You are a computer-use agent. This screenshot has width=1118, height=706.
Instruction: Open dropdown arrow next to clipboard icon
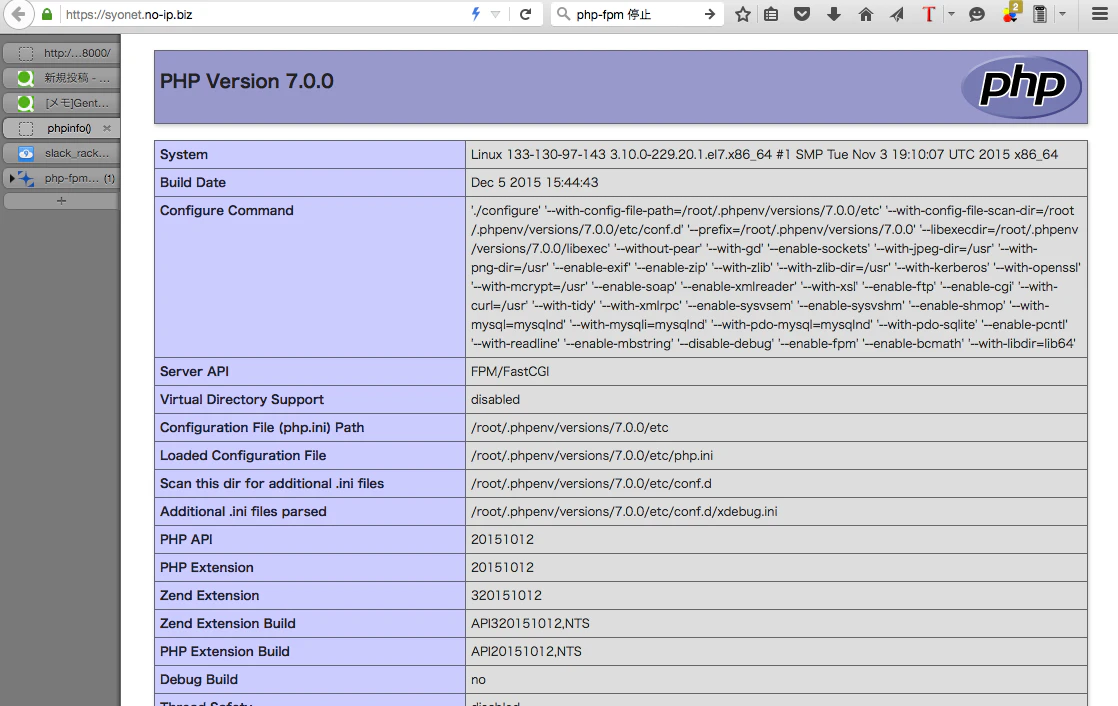pos(1062,14)
